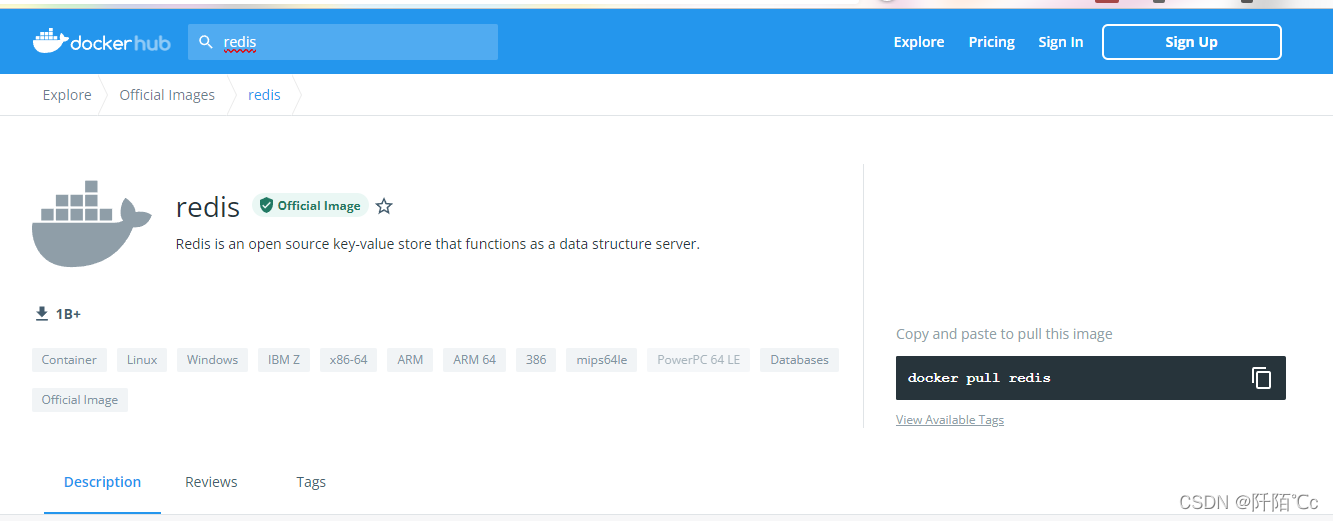
Task: Click Sign In
Action: (1060, 42)
